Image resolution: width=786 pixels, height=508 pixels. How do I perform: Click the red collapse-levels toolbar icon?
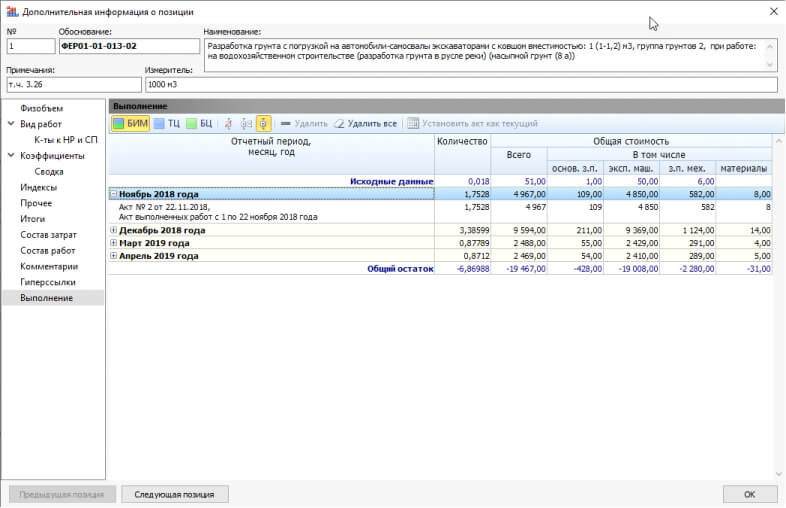tap(228, 123)
